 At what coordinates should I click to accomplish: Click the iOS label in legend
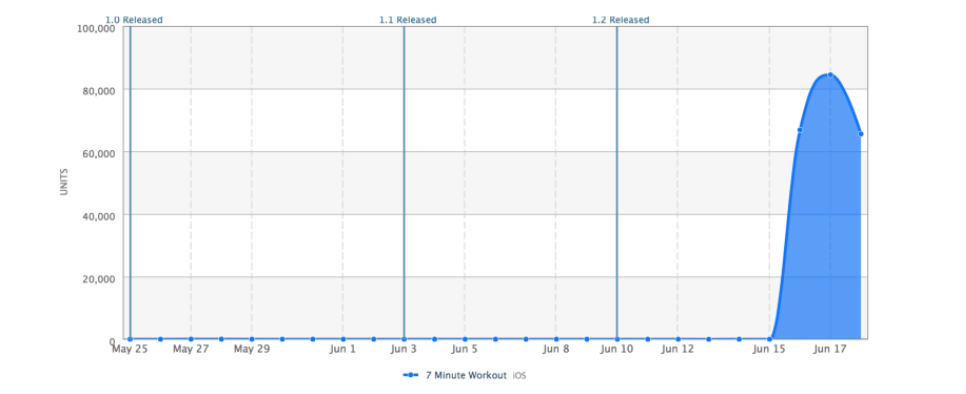point(519,376)
